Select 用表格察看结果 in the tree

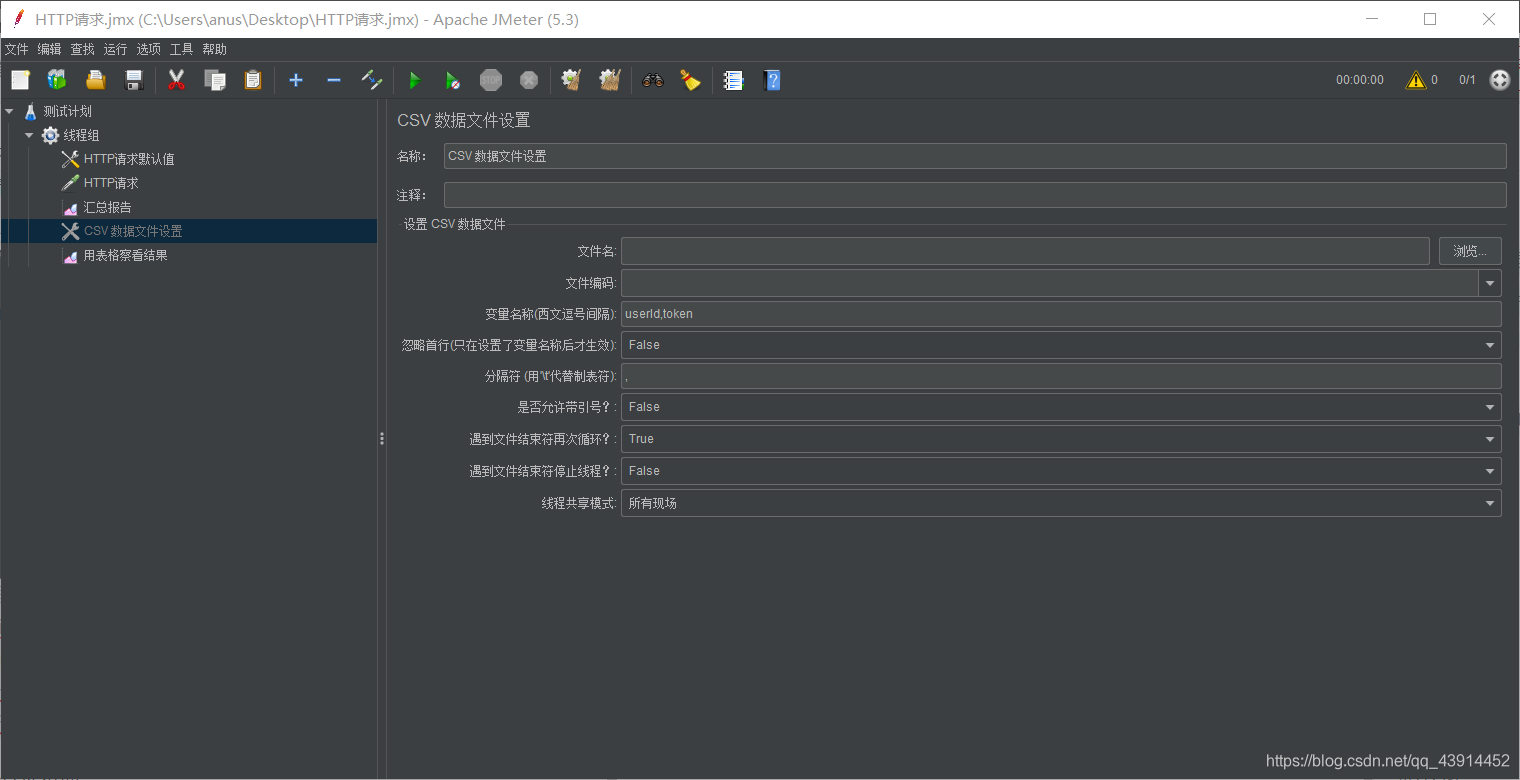click(x=125, y=255)
